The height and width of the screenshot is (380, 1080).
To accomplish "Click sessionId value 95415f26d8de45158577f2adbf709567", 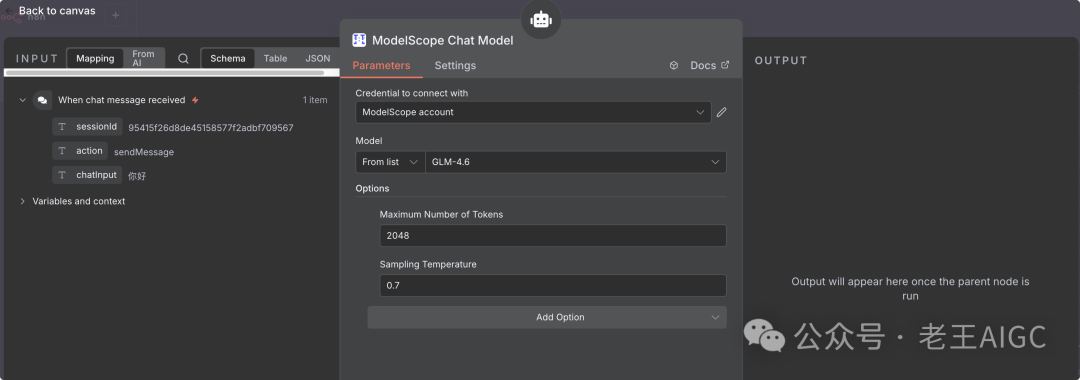I will 211,128.
